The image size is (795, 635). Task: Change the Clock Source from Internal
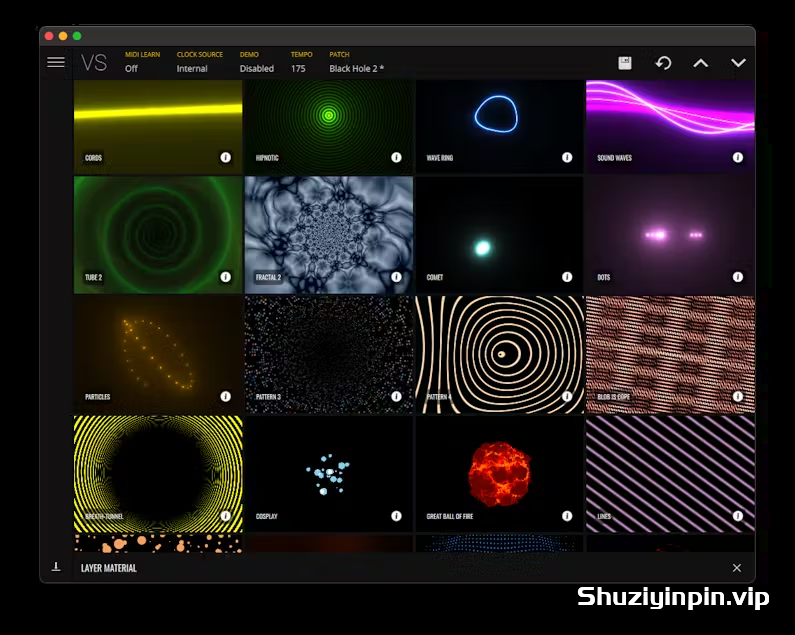click(x=200, y=62)
